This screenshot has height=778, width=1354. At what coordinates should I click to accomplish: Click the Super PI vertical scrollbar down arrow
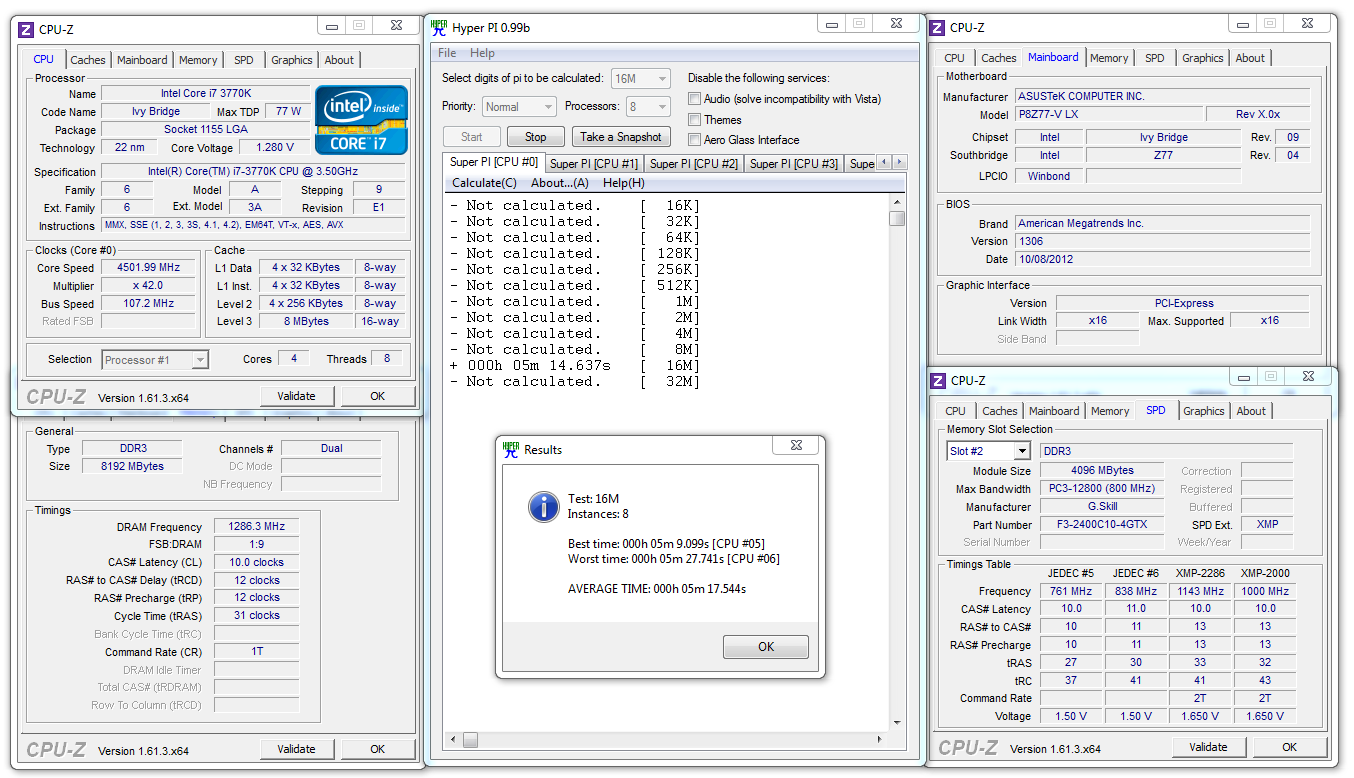[897, 723]
